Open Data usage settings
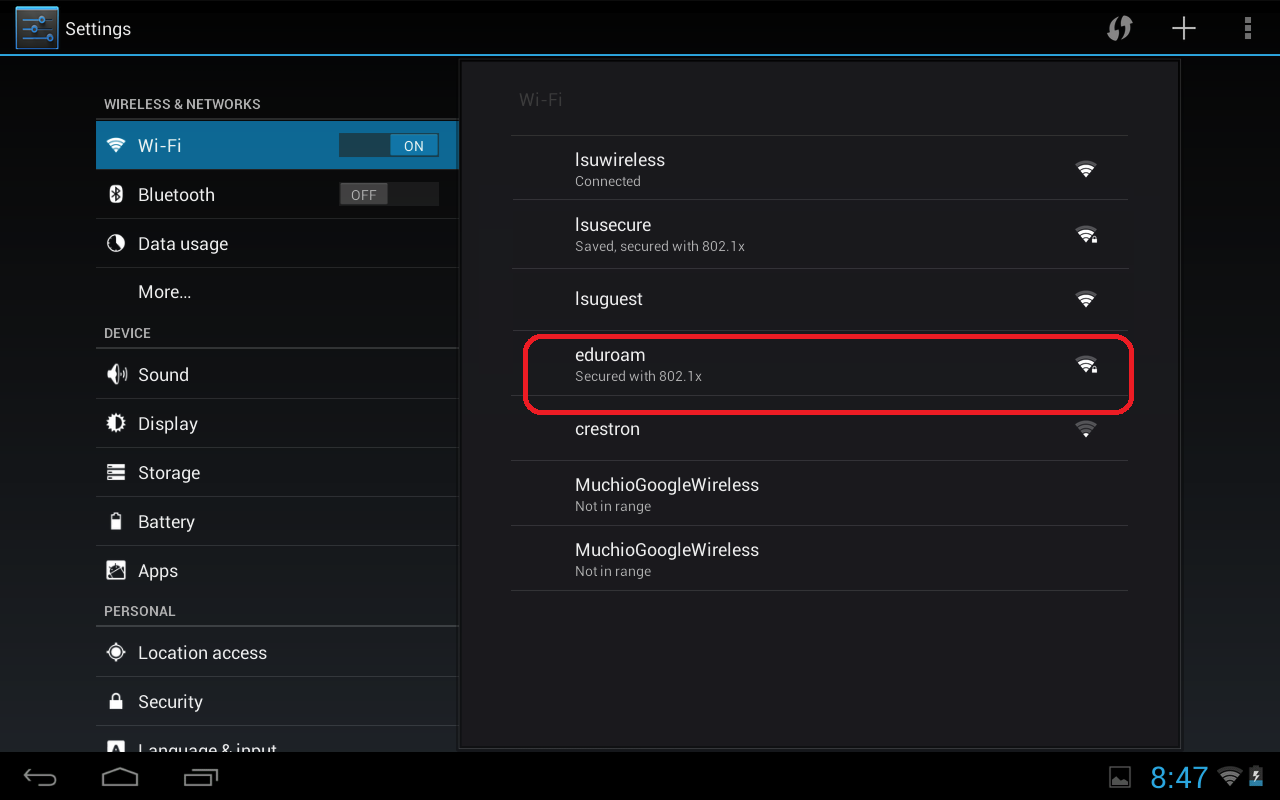The image size is (1280, 800). click(277, 243)
